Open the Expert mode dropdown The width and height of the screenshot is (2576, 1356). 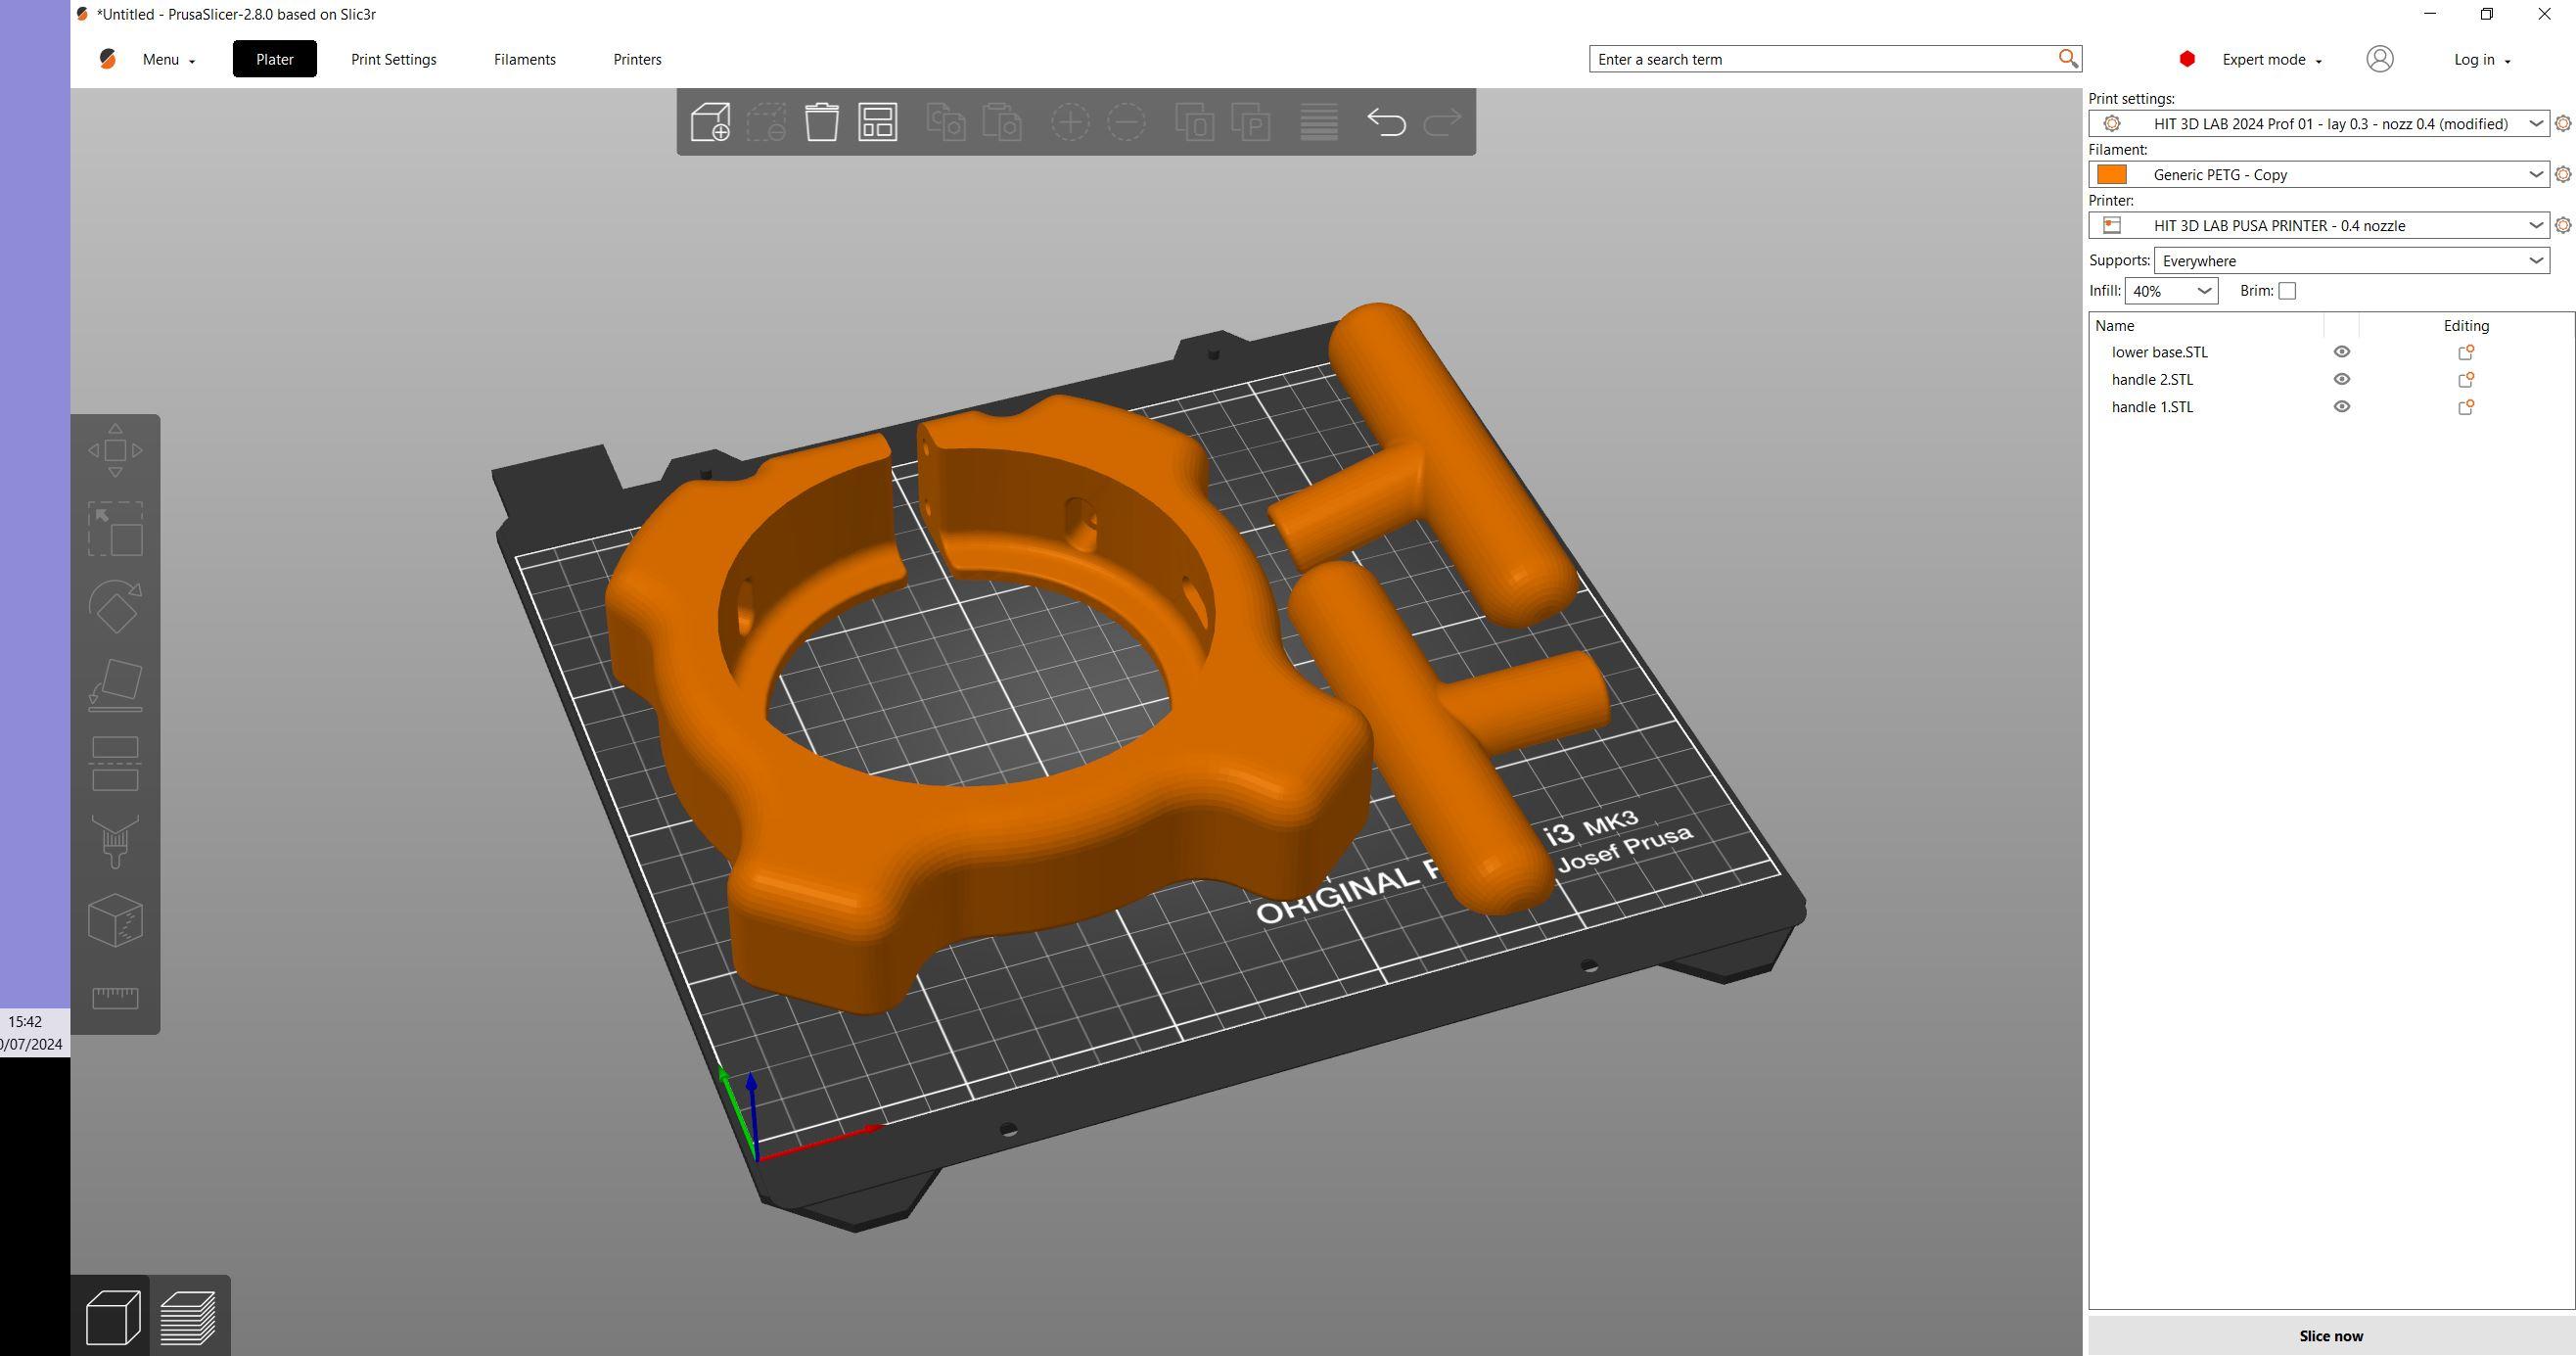pos(2271,59)
